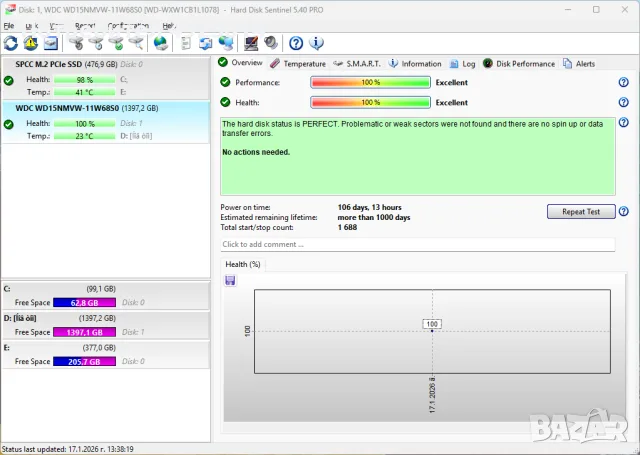The height and width of the screenshot is (455, 640).
Task: Click the report document toolbar icon
Action: point(186,43)
